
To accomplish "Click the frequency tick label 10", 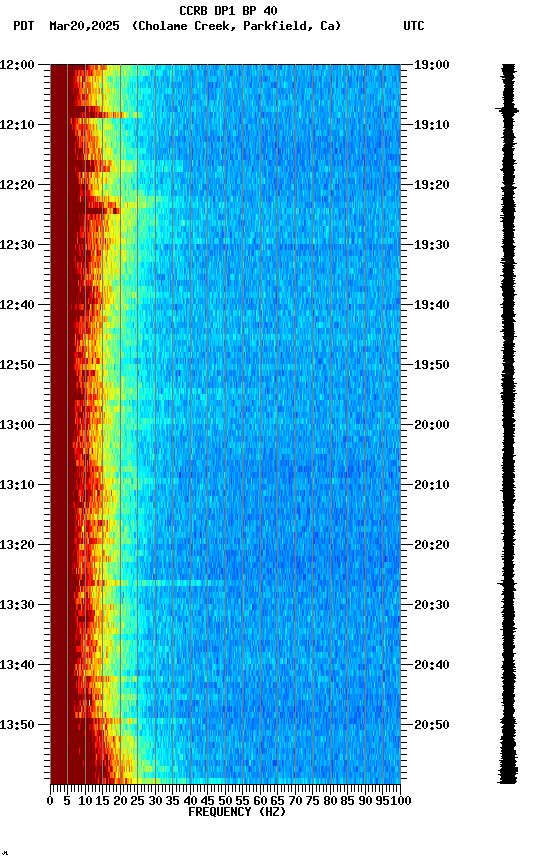I will [85, 801].
